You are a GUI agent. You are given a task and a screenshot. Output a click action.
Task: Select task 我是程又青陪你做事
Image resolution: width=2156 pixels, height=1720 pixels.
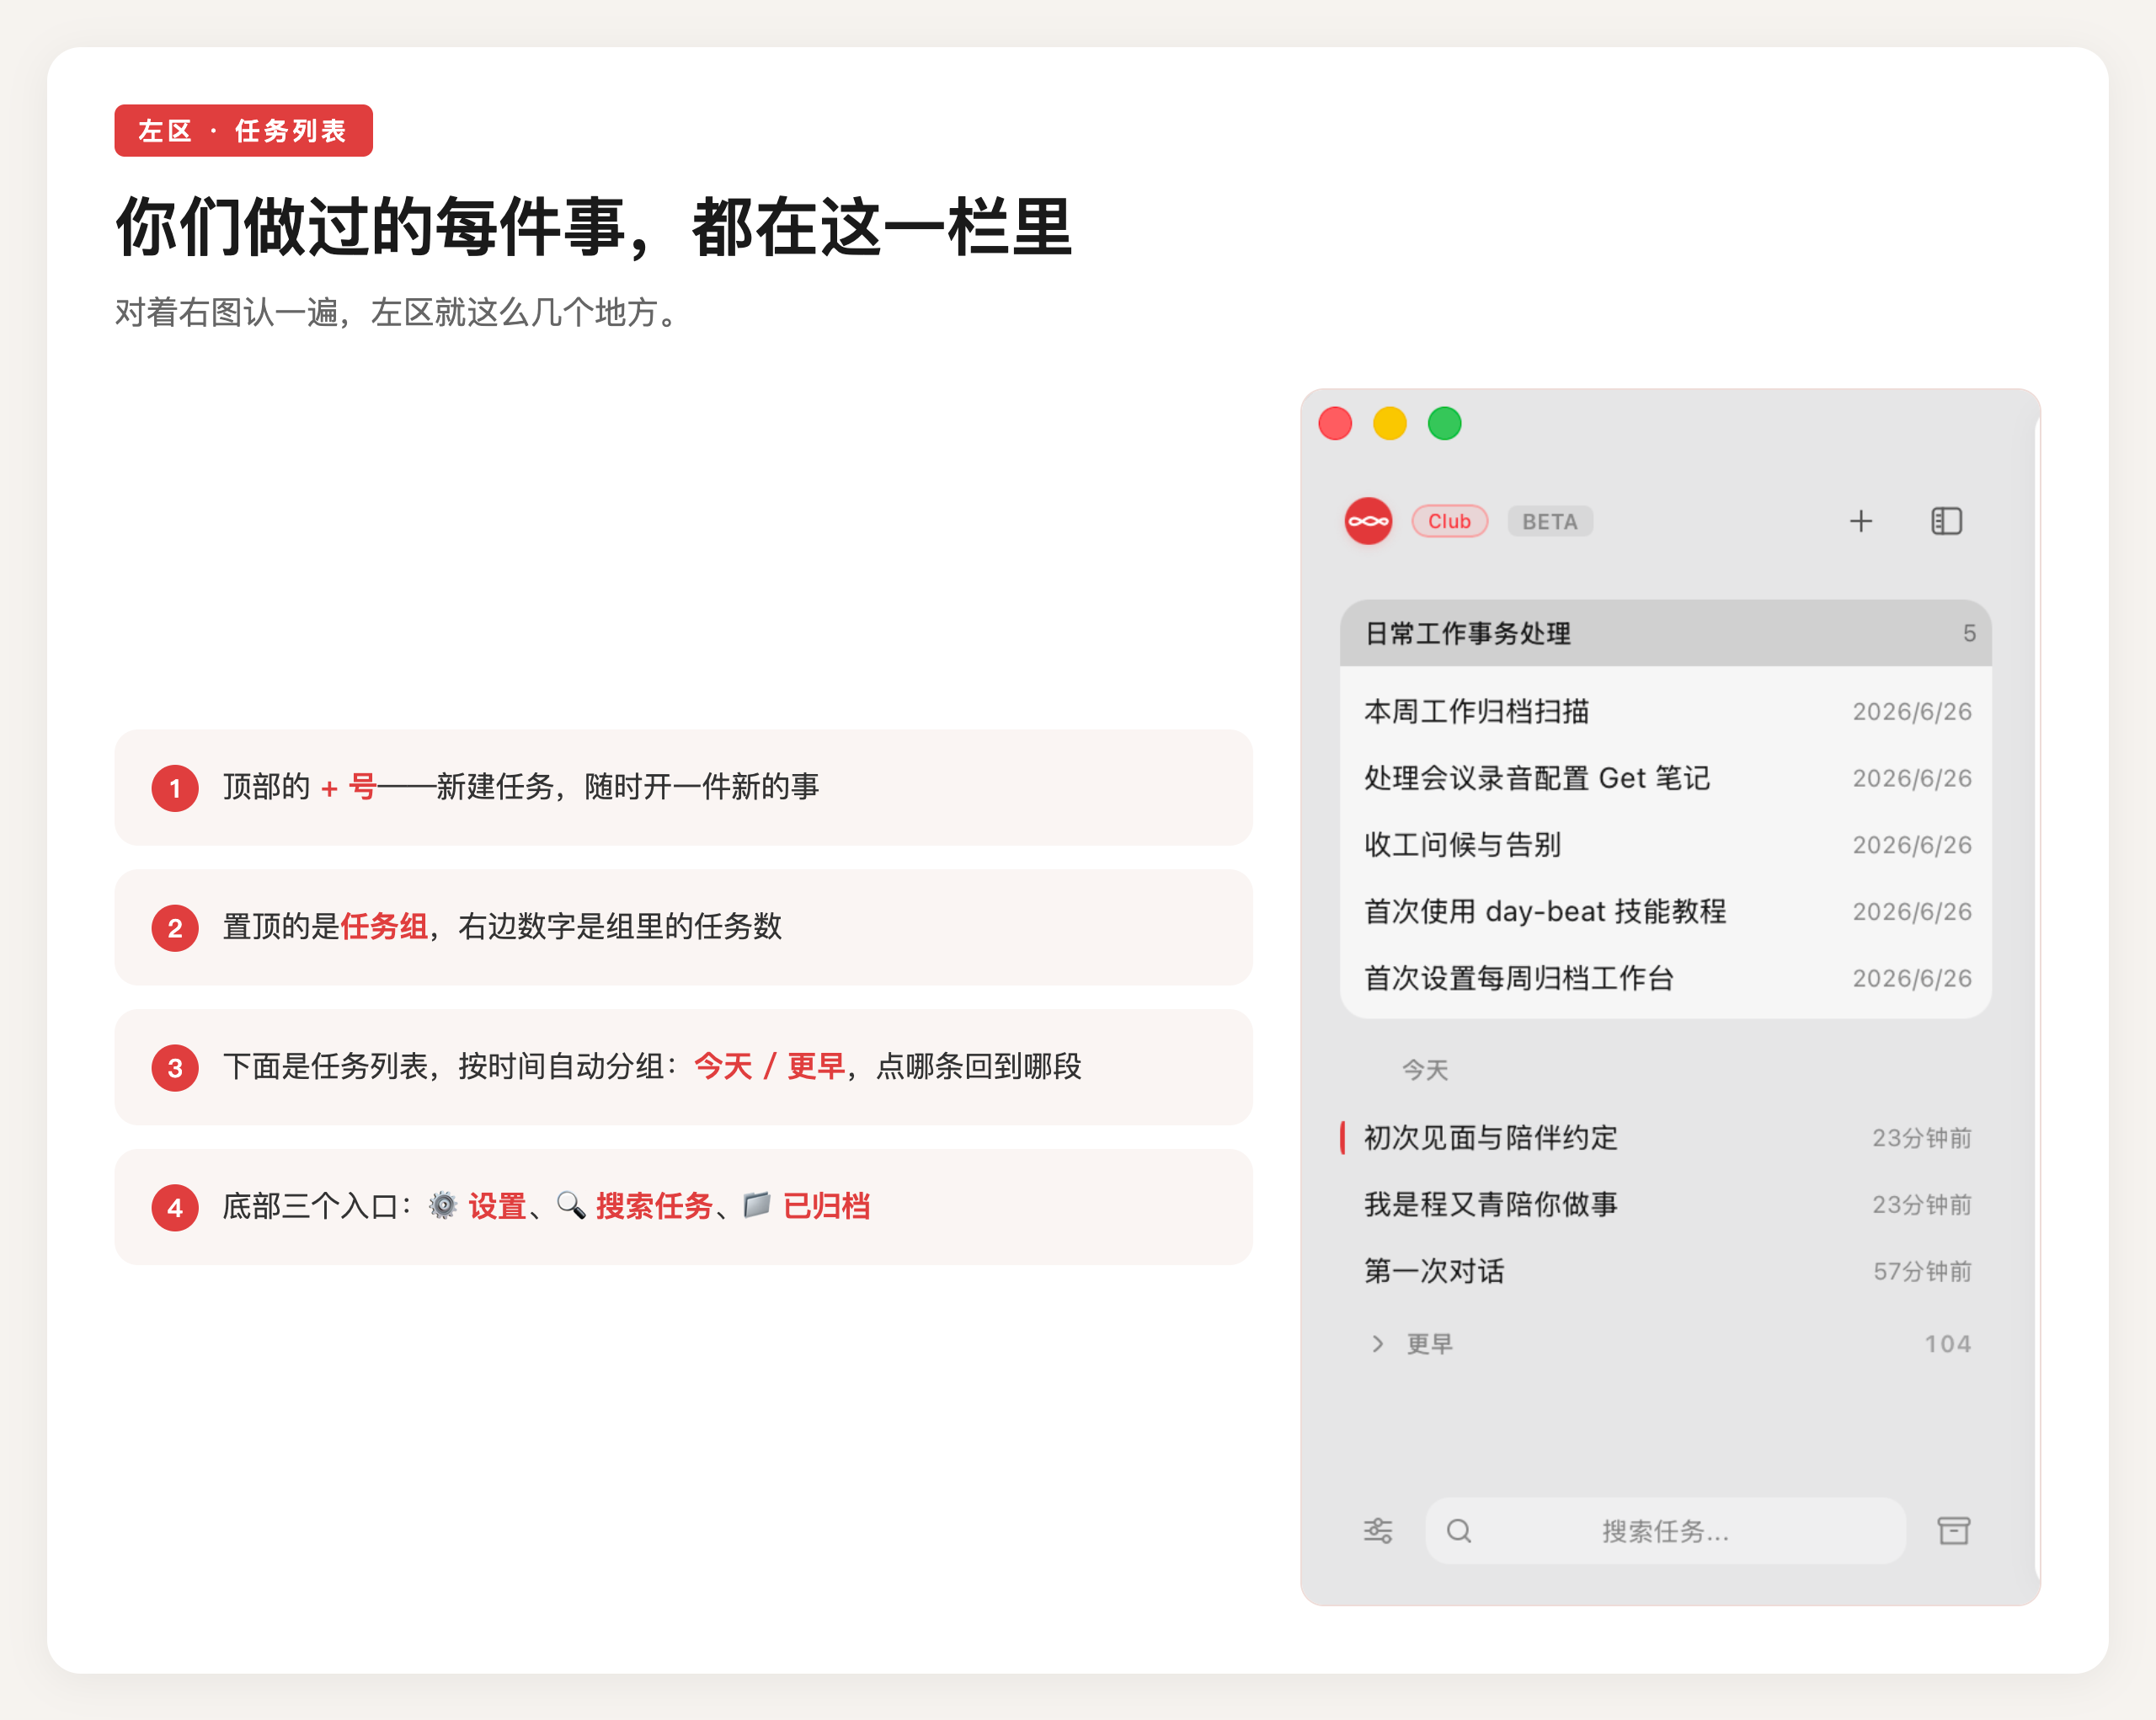click(x=1665, y=1204)
